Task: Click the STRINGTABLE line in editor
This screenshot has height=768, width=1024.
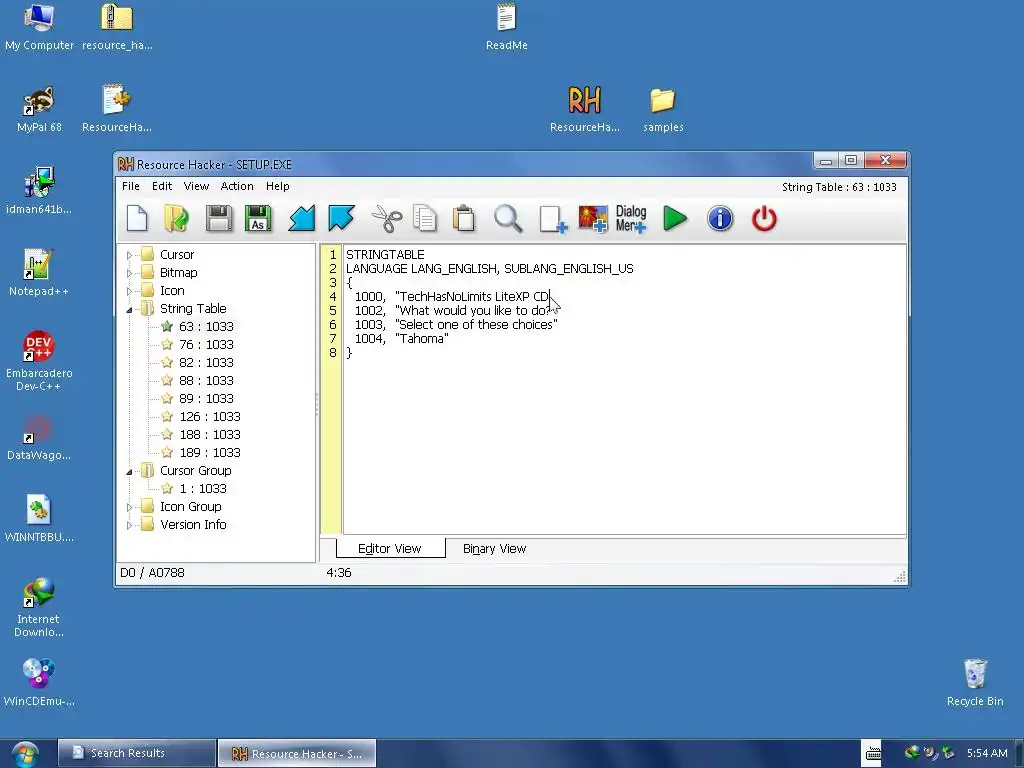Action: pos(385,255)
